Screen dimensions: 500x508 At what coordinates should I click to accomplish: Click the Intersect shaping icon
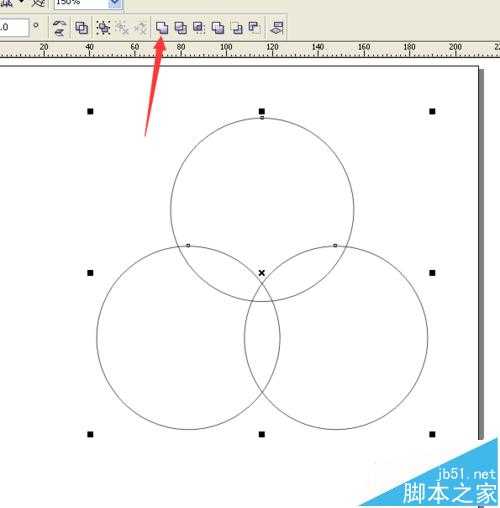pos(199,28)
